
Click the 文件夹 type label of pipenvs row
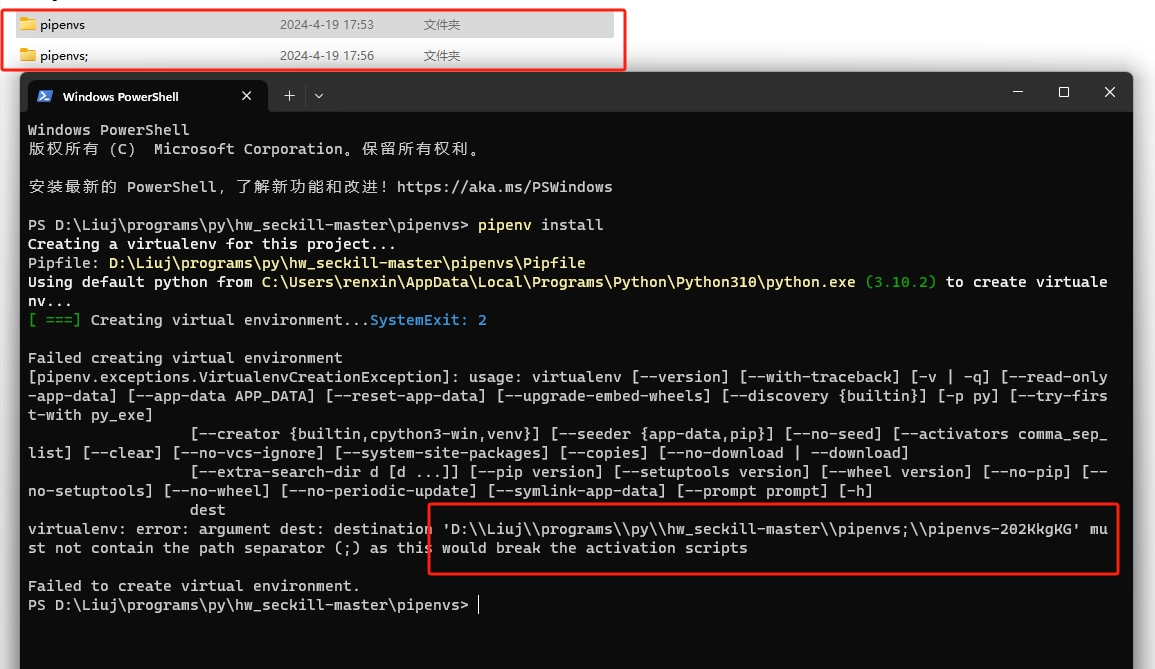[442, 24]
